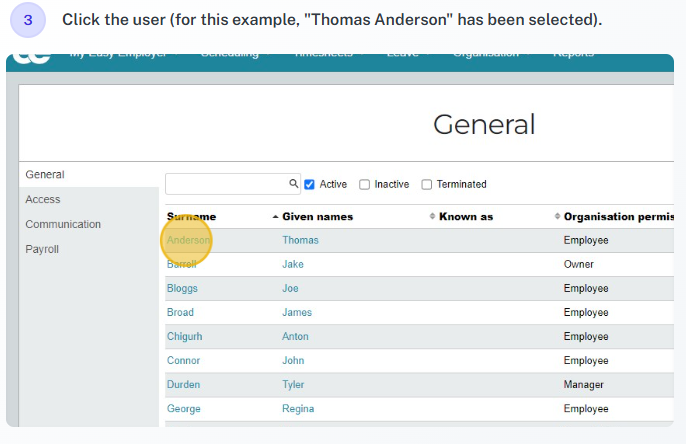
Task: Open the Broad surname link
Action: tap(180, 312)
